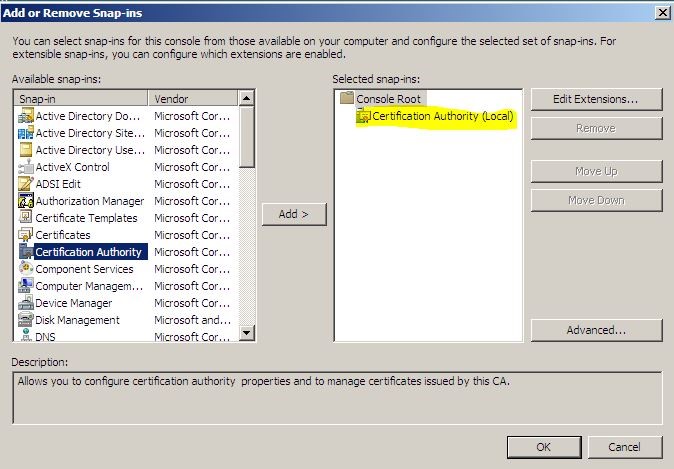Click the Certification Authority icon in available list

[26, 252]
